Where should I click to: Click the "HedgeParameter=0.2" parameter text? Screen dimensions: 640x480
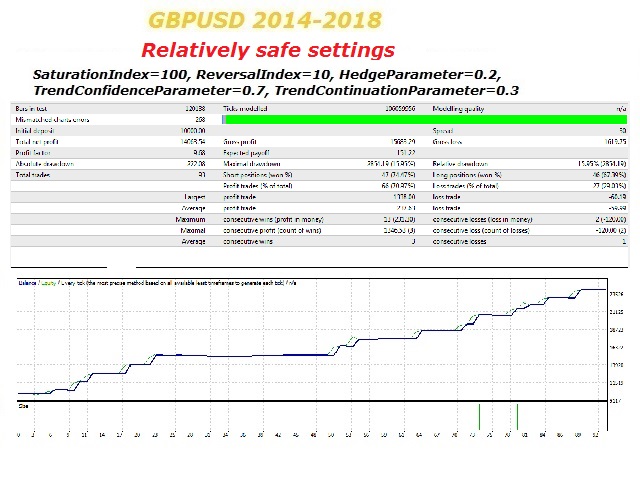(x=418, y=75)
